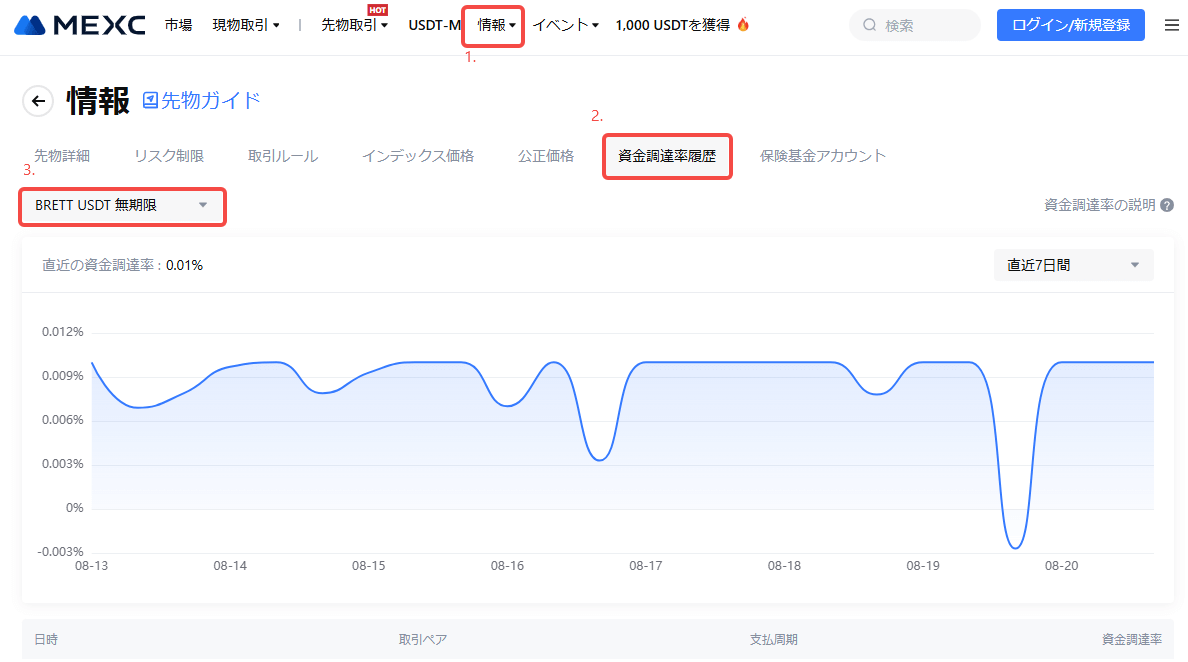Switch to the 資金調達率履歴 tab
The image size is (1188, 662).
pyautogui.click(x=667, y=156)
